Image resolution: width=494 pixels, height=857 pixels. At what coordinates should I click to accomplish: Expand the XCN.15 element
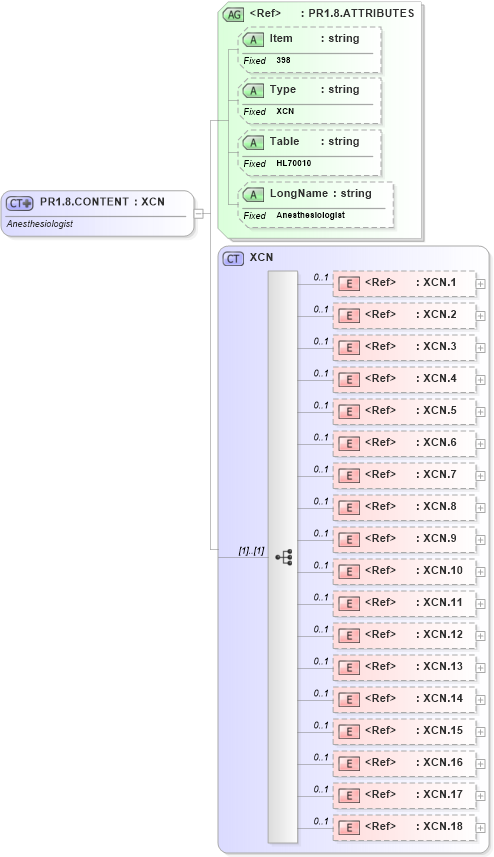coord(480,732)
